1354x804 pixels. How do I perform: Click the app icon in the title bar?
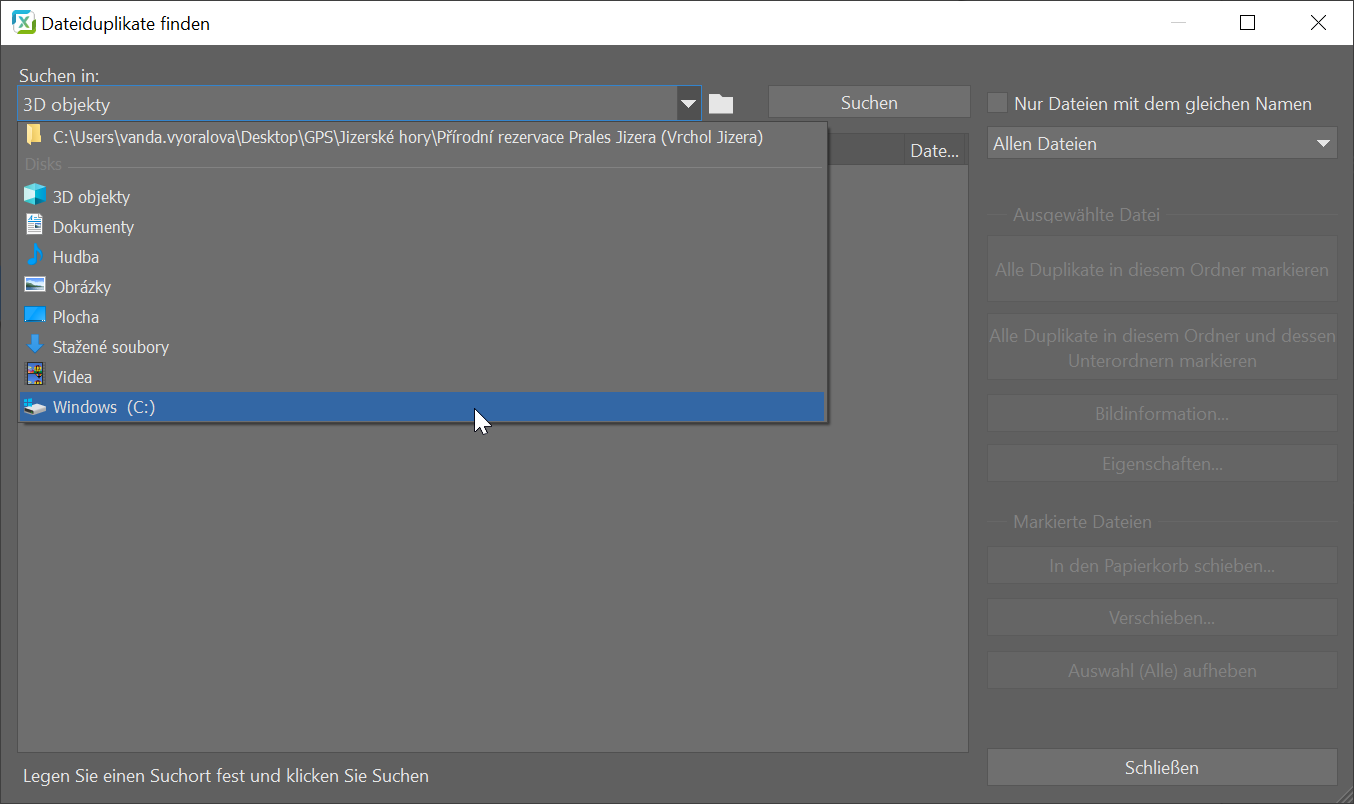pyautogui.click(x=22, y=23)
